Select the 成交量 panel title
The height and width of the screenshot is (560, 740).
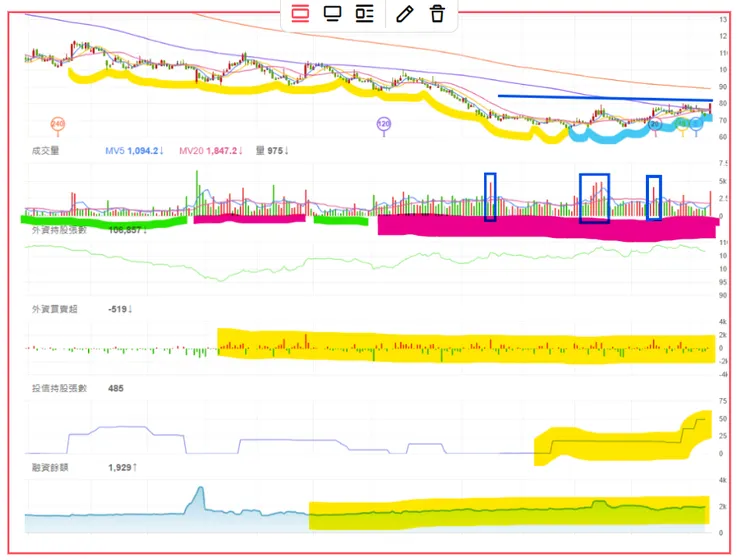pos(45,151)
